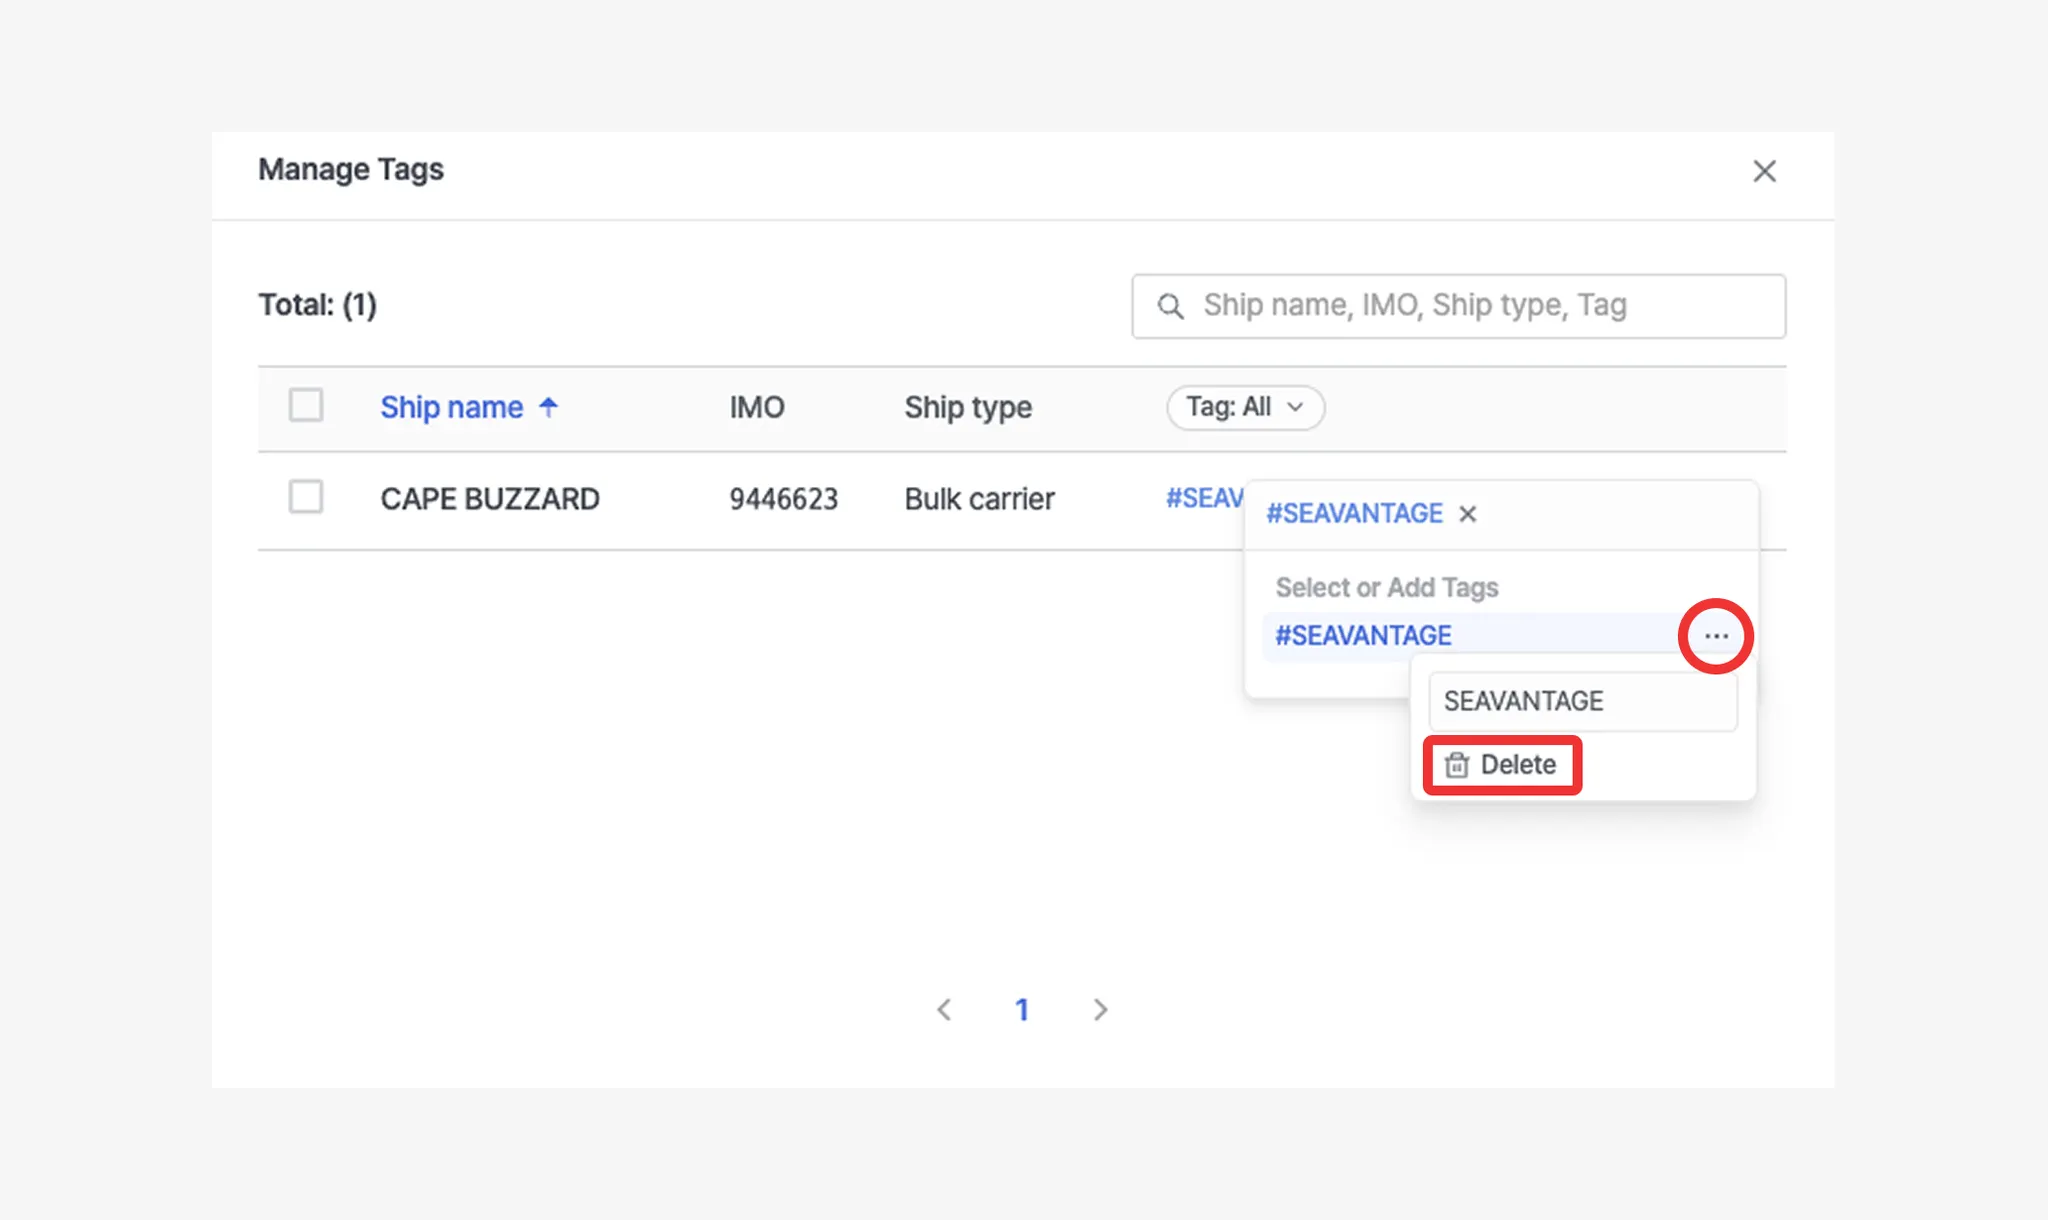Go to previous page arrow
2048x1220 pixels.
click(944, 1010)
